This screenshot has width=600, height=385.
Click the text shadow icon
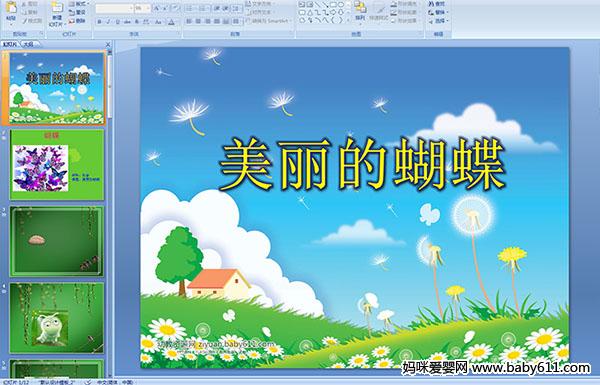coord(137,22)
